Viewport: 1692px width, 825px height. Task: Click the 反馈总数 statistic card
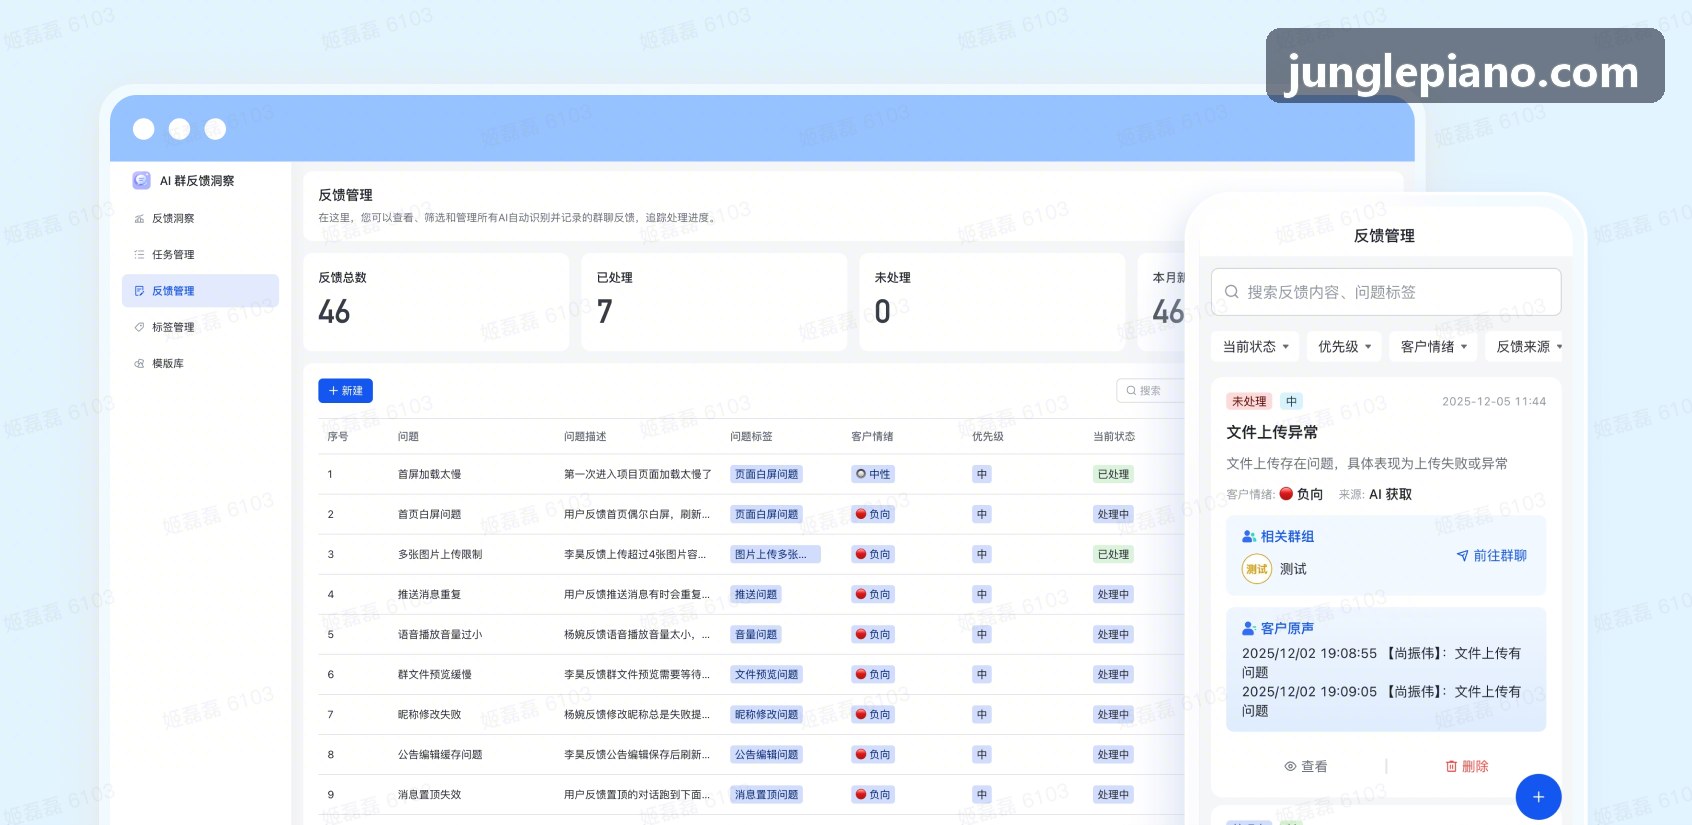tap(436, 302)
